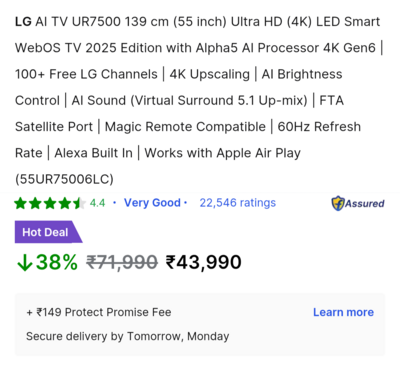Screen dimensions: 400x366
Task: Click the ₹149 Protect Promise Fee text
Action: 99,312
